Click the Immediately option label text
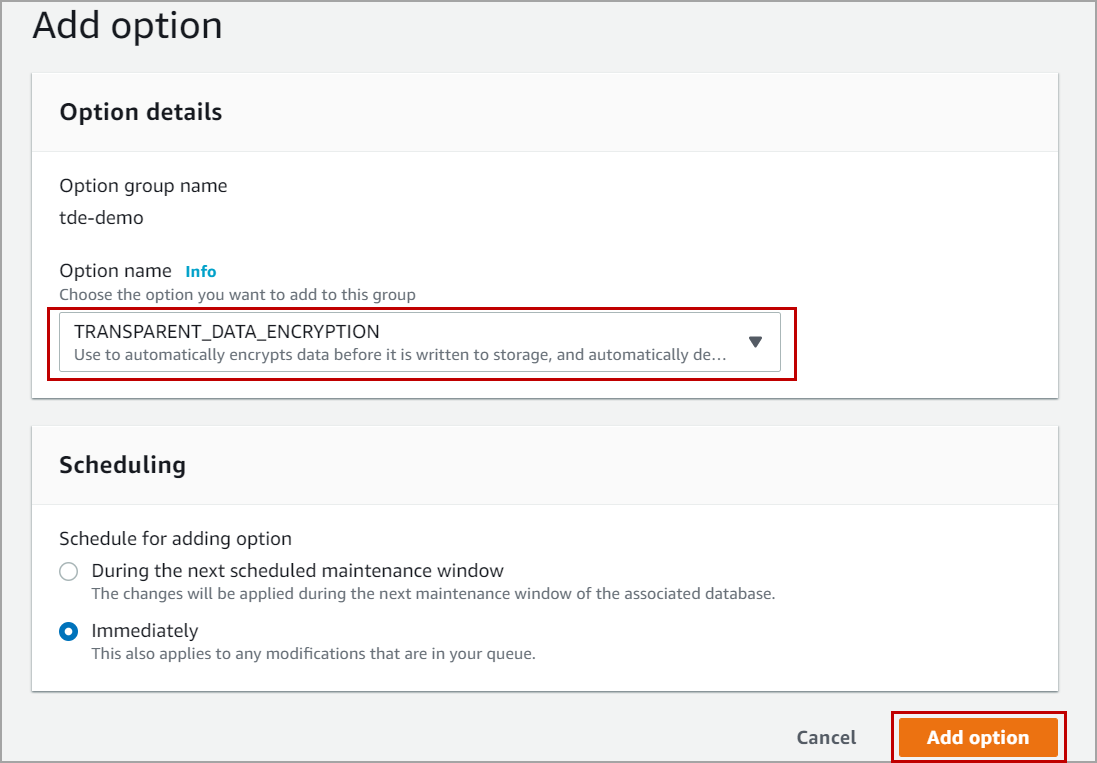Image resolution: width=1097 pixels, height=763 pixels. point(145,631)
